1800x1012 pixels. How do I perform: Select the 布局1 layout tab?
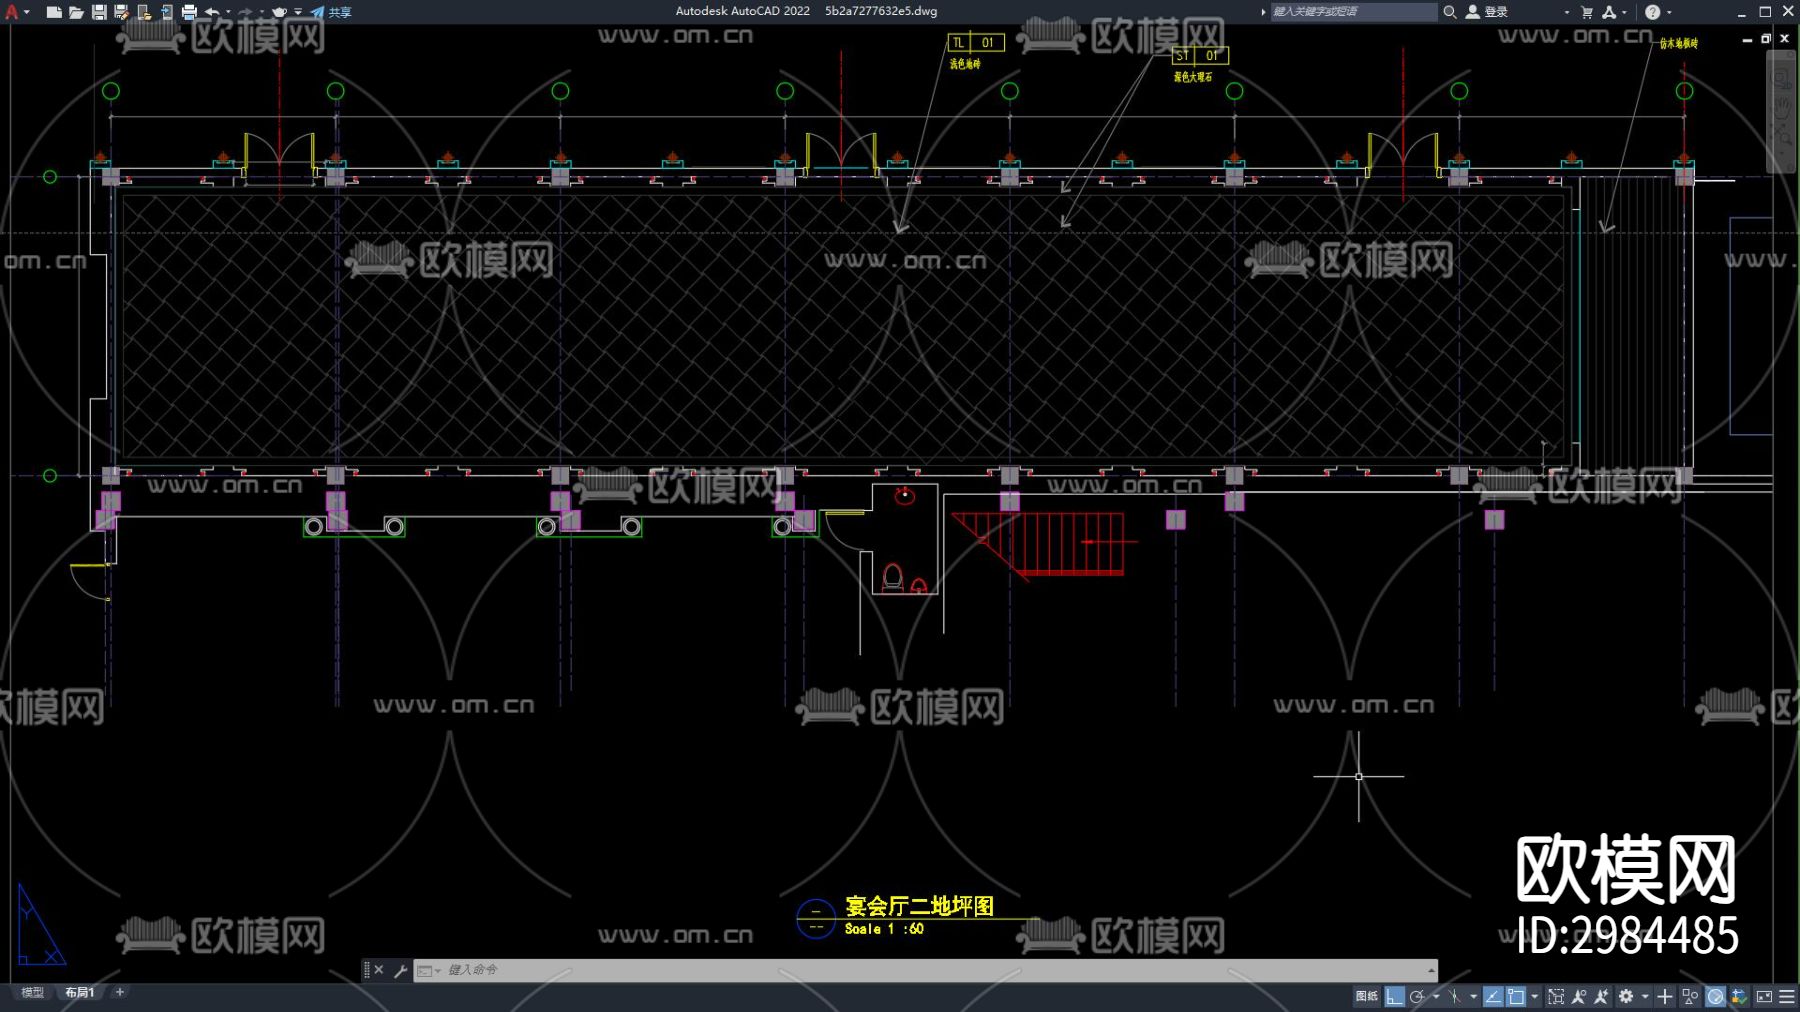(x=80, y=992)
